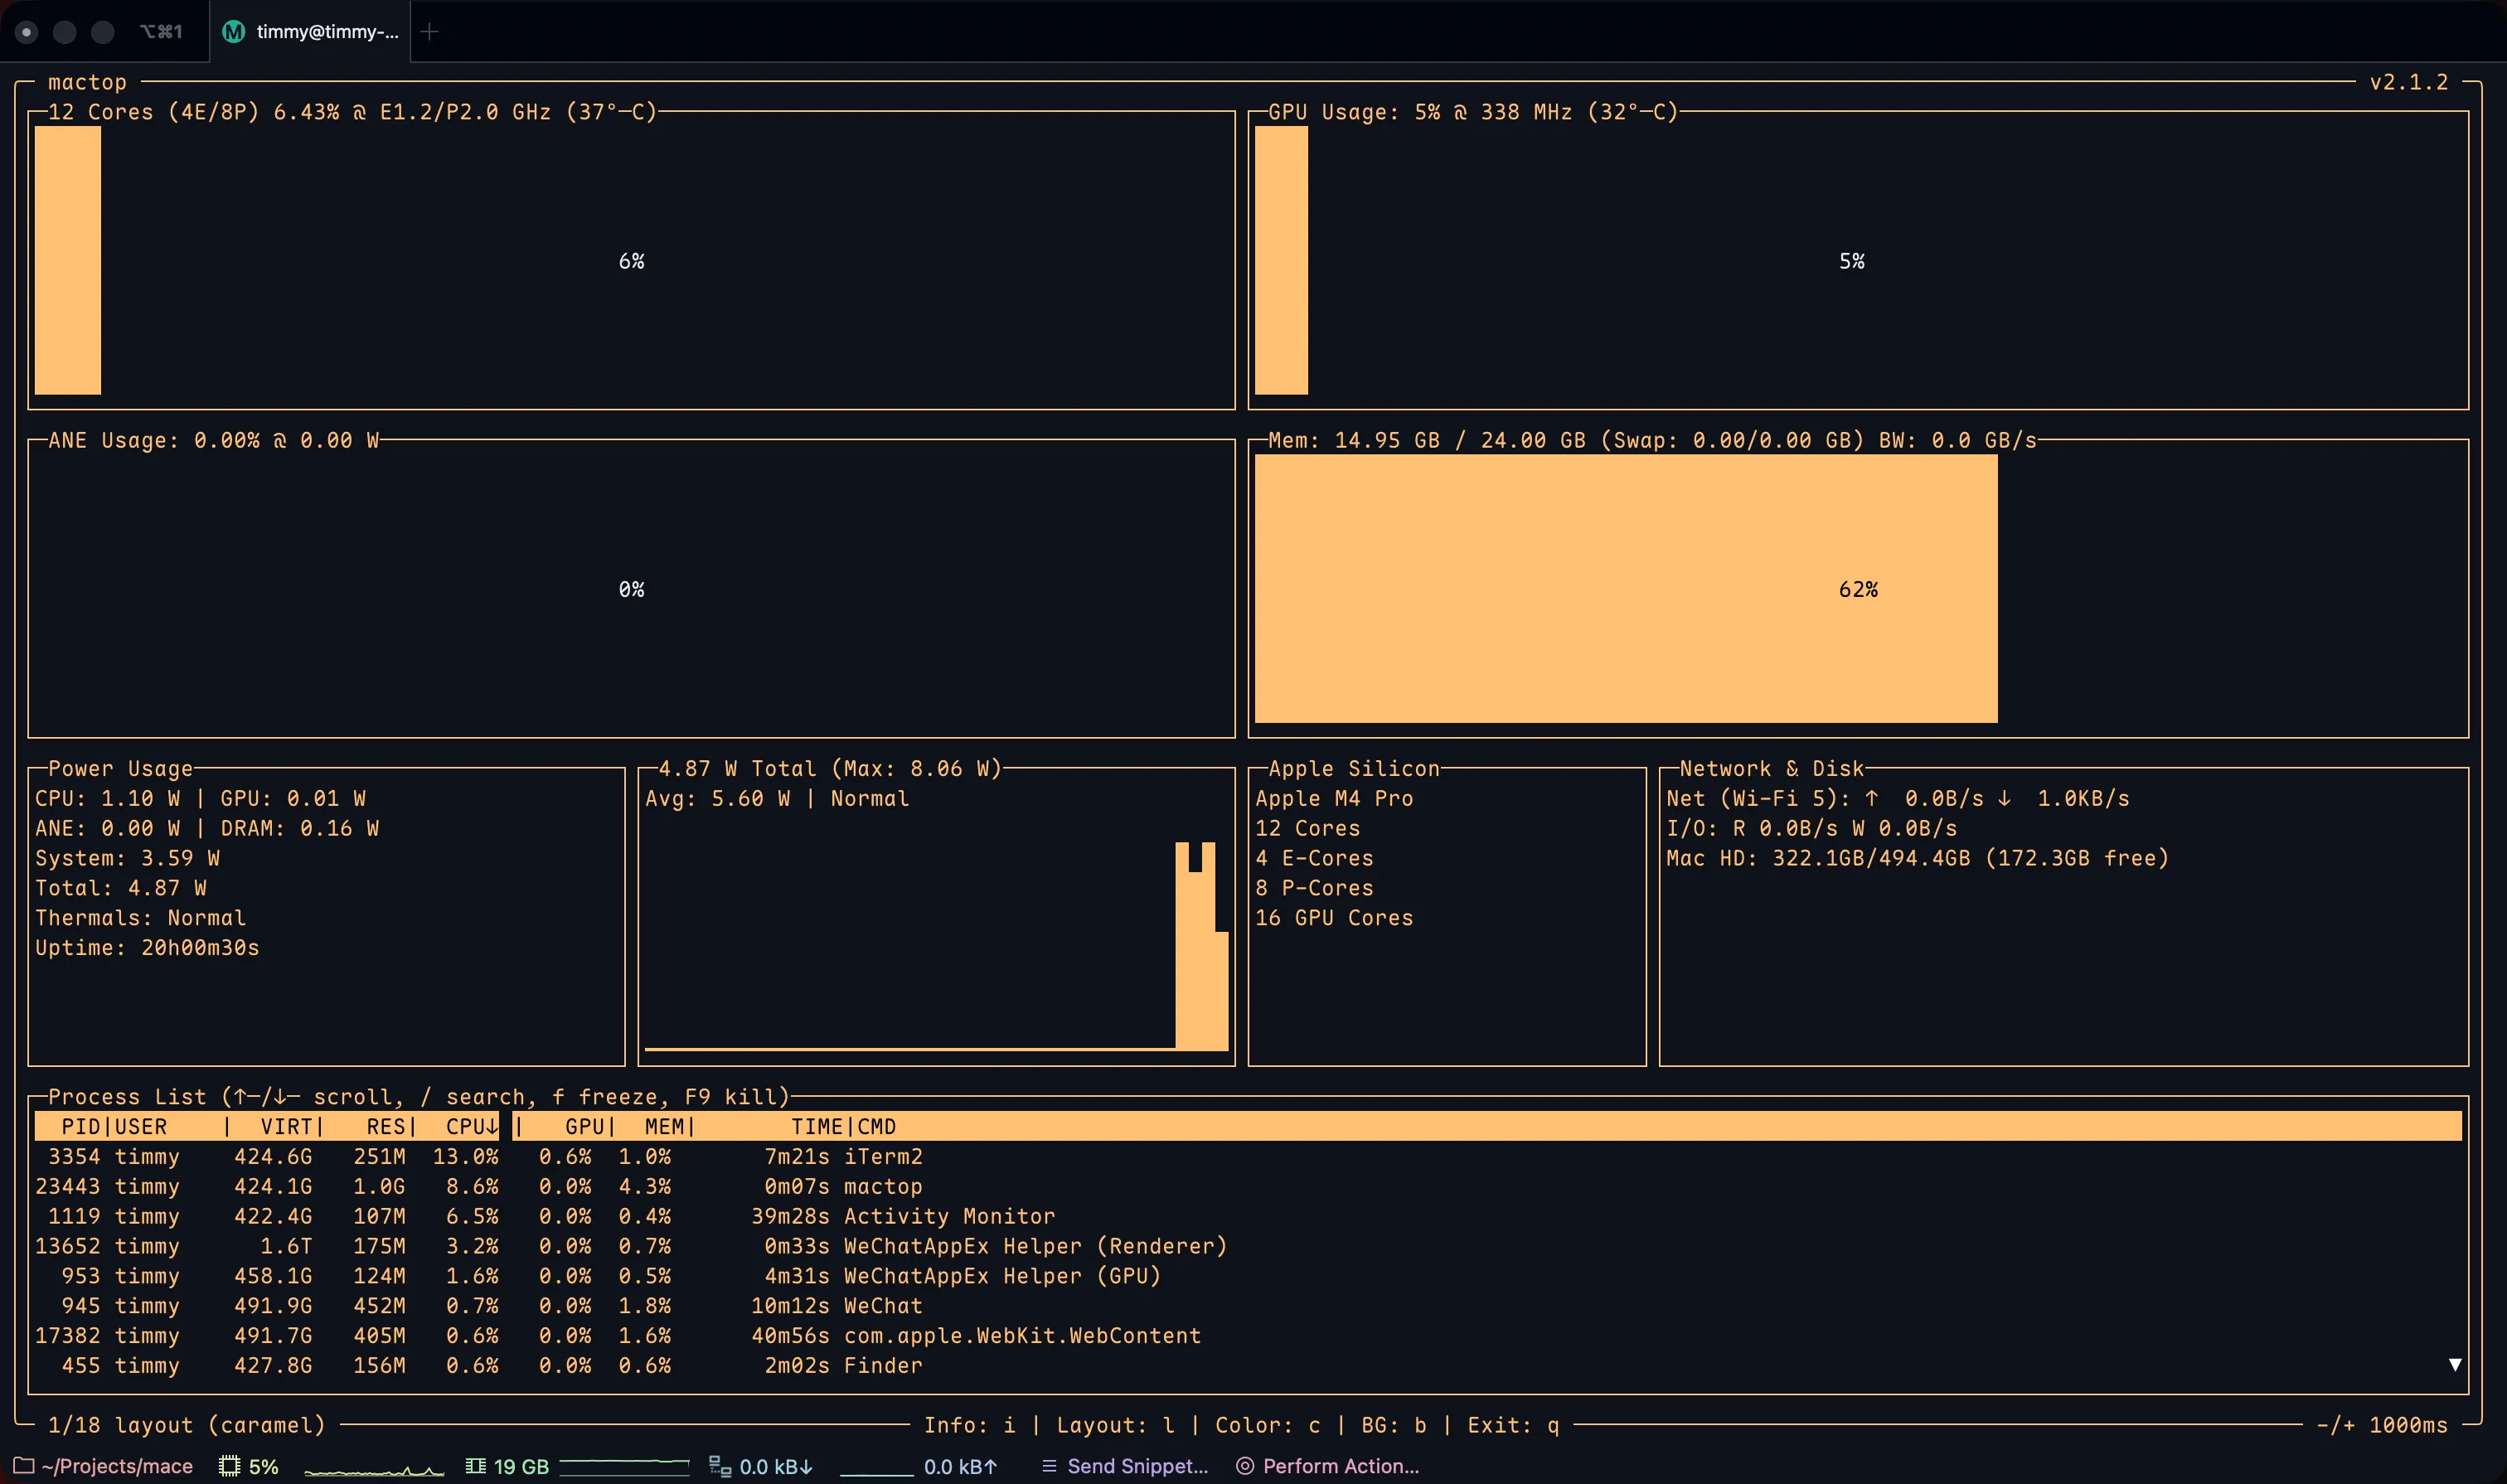This screenshot has height=1484, width=2507.
Task: Sort processes by the MEM column header
Action: point(665,1126)
